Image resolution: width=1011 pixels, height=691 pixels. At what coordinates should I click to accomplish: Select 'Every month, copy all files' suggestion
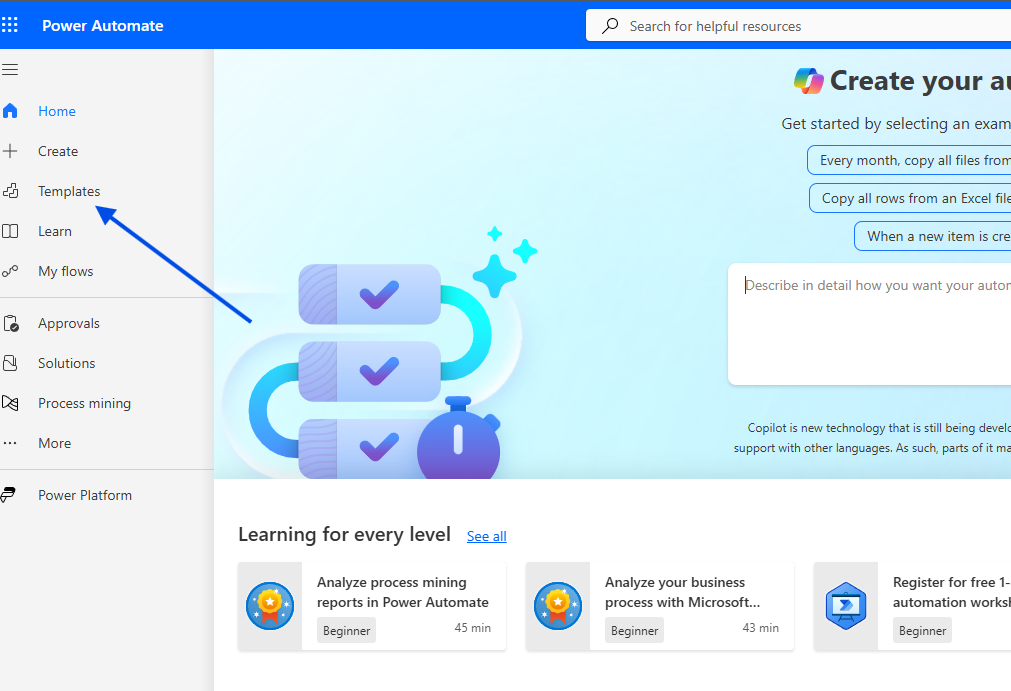click(912, 160)
